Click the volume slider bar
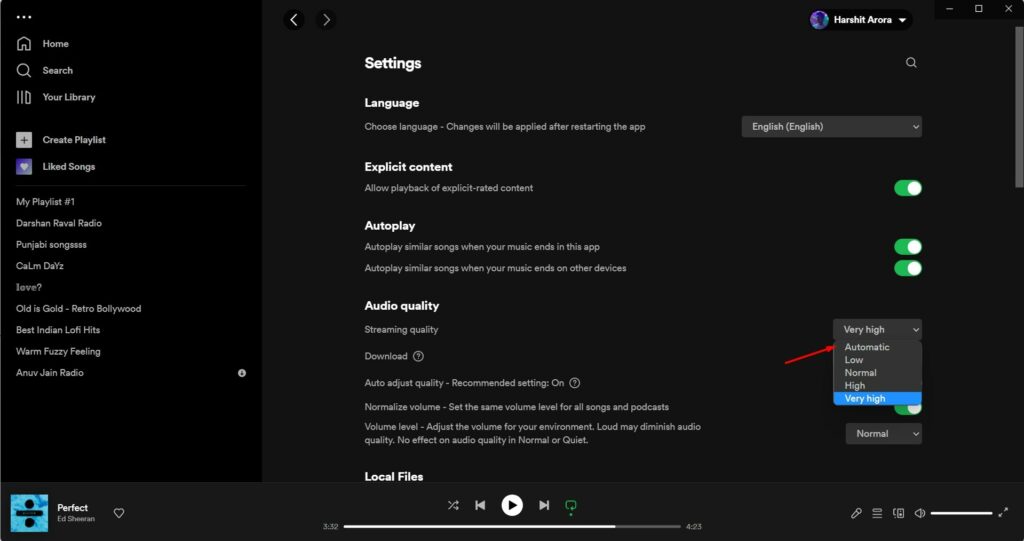Image resolution: width=1024 pixels, height=541 pixels. coord(961,513)
